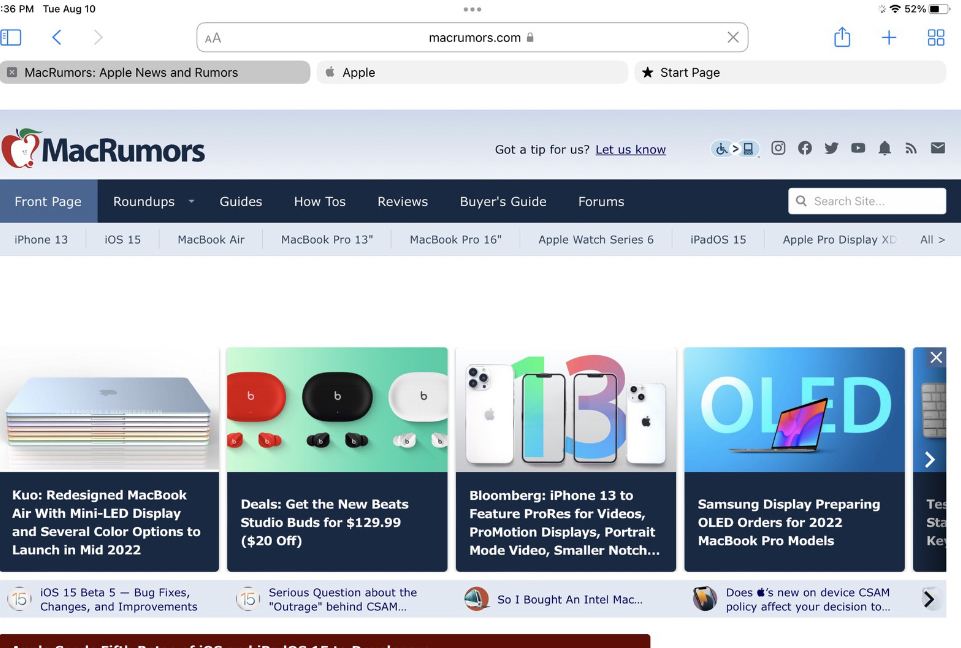The image size is (961, 648).
Task: Open the stacked MacBook Air thumbnail
Action: [x=109, y=410]
